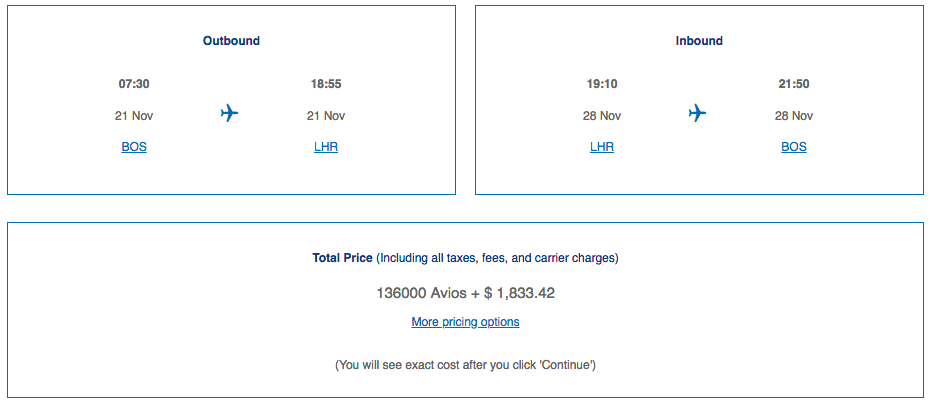
Task: Open the More pricing options link
Action: pos(465,322)
